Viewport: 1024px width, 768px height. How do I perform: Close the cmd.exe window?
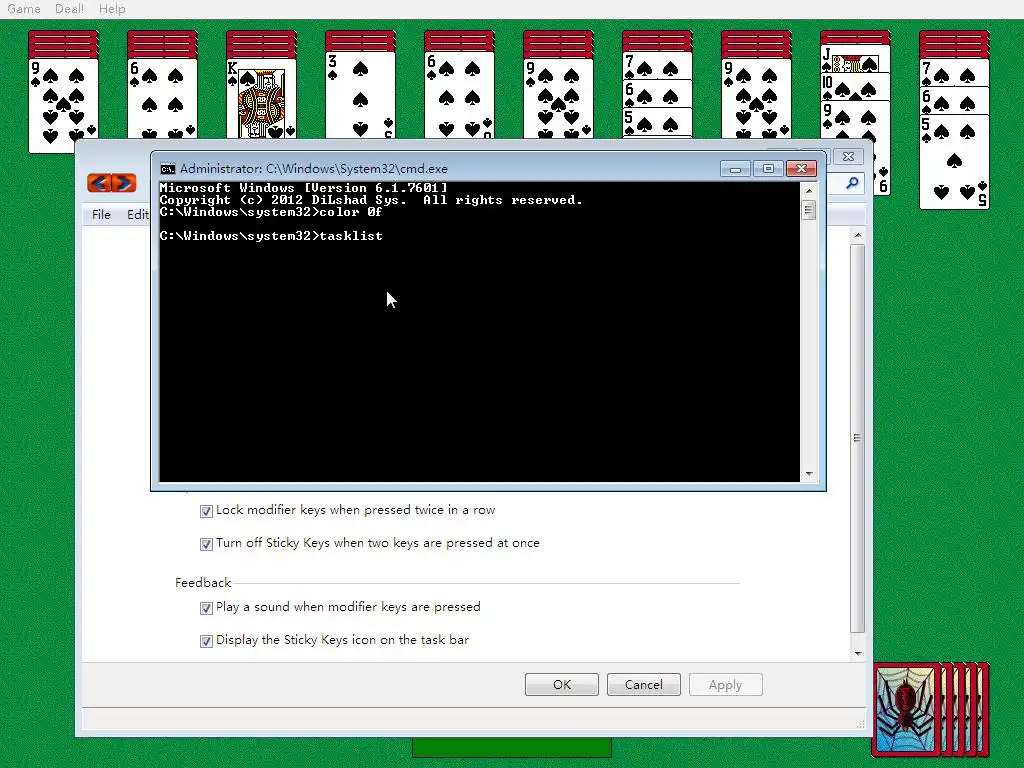[x=801, y=169]
